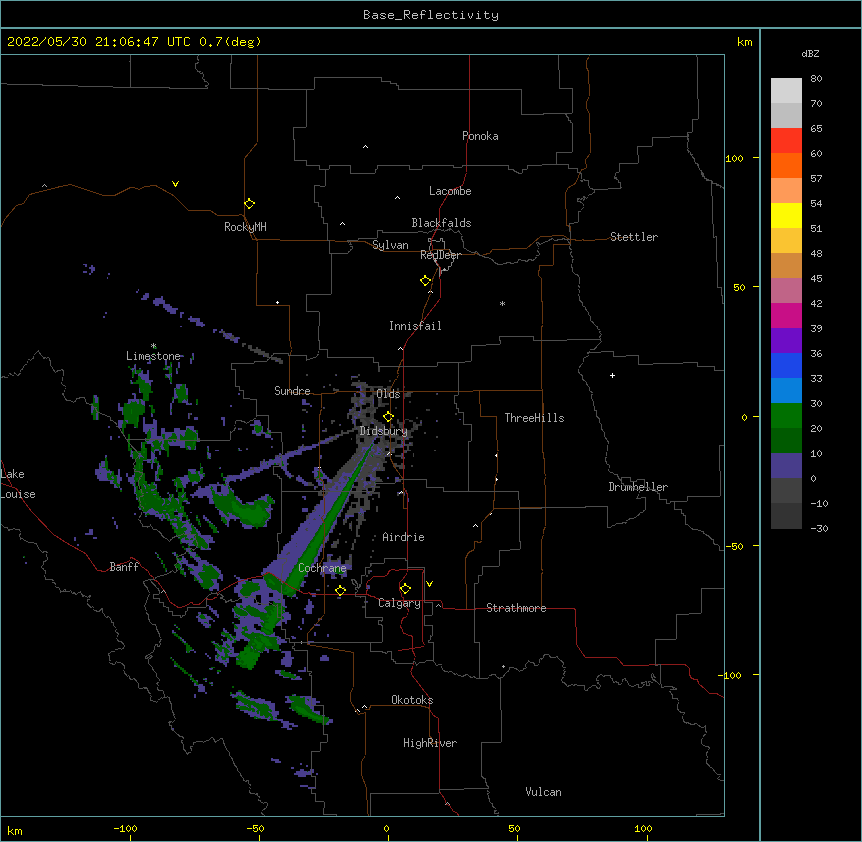Click the yellow station marker above Calgary
This screenshot has width=862, height=842.
click(x=405, y=589)
